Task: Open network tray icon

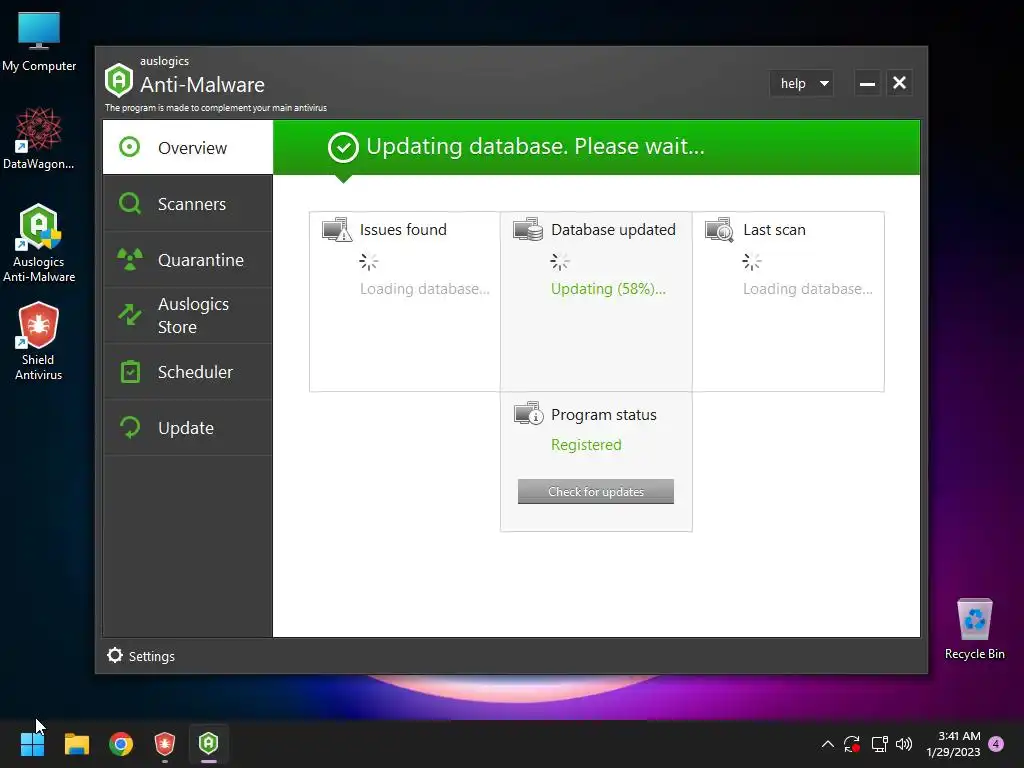Action: coord(879,744)
